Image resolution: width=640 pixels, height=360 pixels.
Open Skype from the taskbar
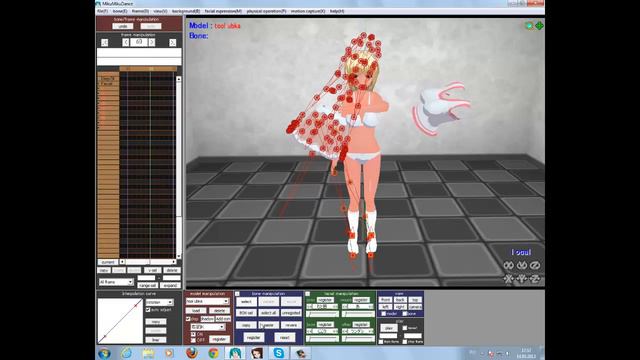point(279,353)
